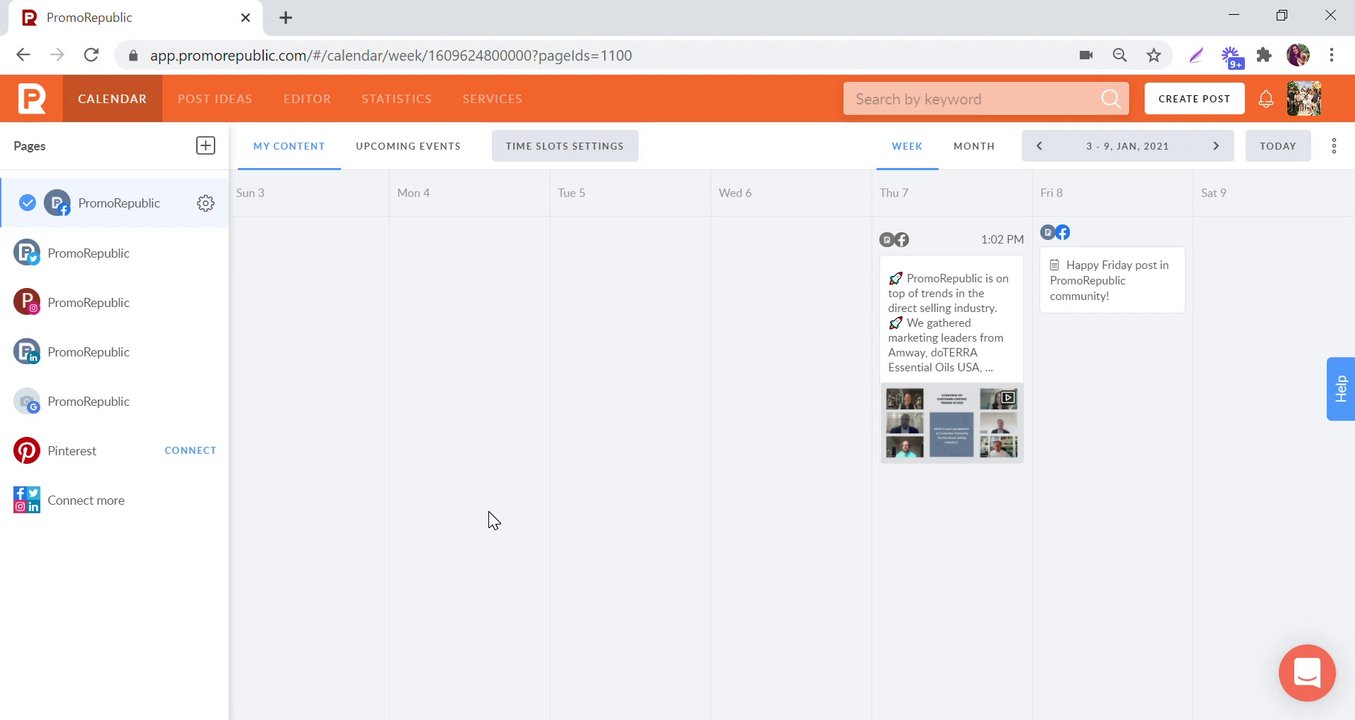Switch to MY CONTENT tab
Image resolution: width=1355 pixels, height=720 pixels.
click(x=289, y=146)
